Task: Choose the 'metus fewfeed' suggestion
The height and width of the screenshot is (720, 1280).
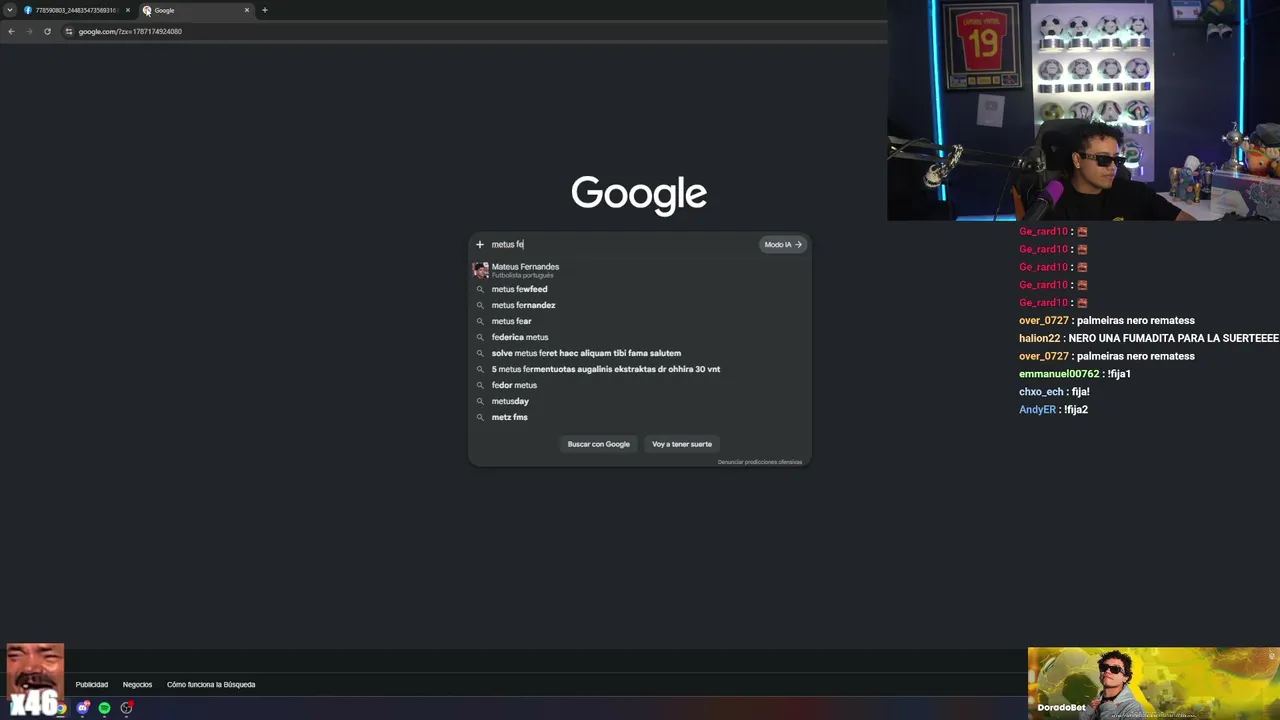Action: click(640, 289)
